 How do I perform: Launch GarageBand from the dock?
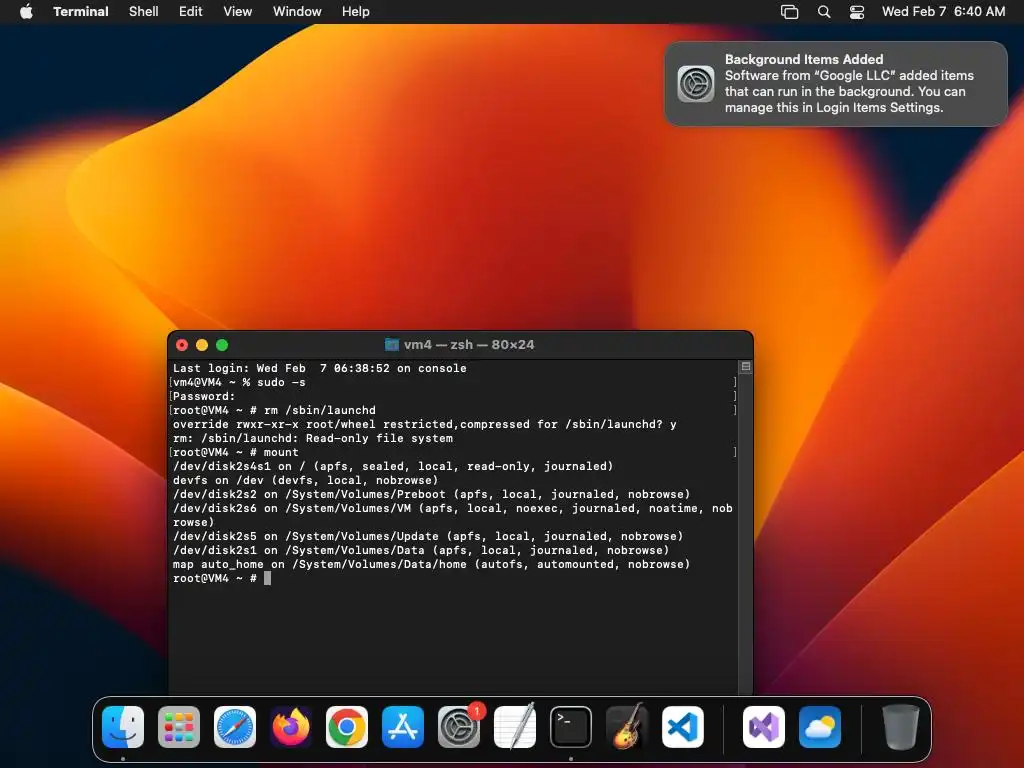[627, 727]
